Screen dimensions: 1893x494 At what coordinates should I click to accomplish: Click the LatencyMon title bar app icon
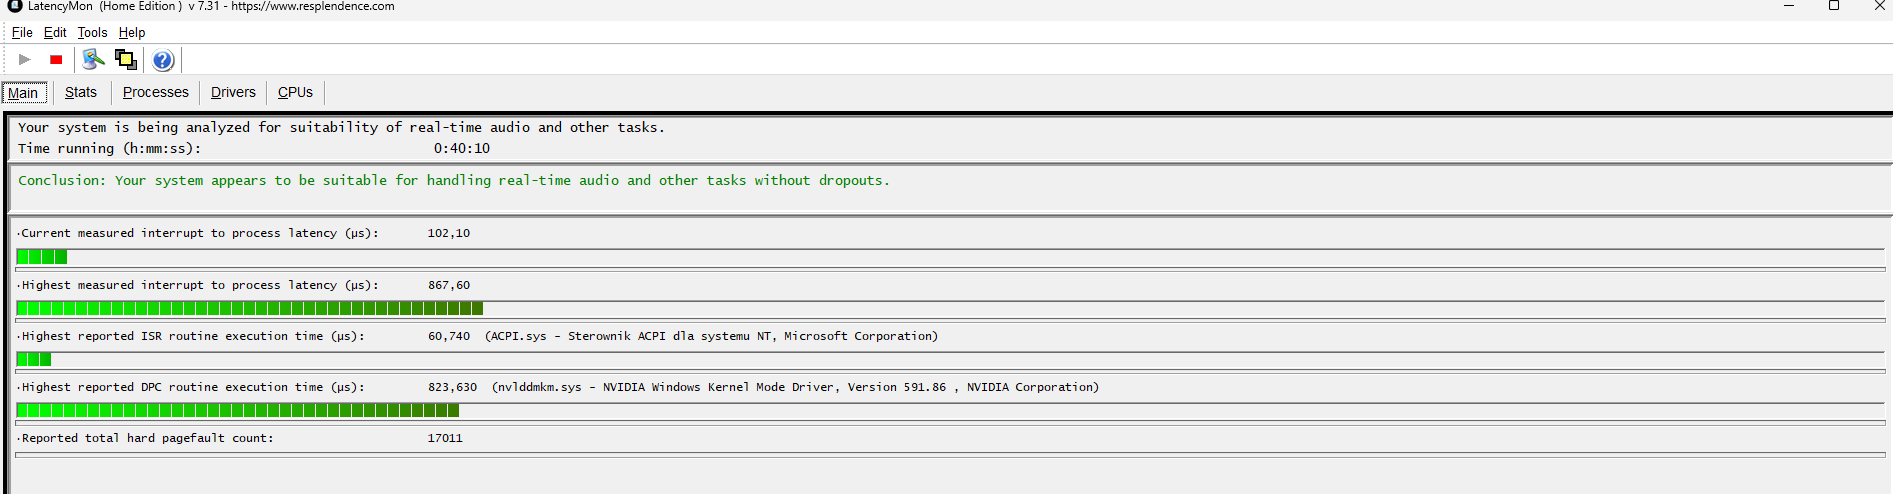pos(14,6)
